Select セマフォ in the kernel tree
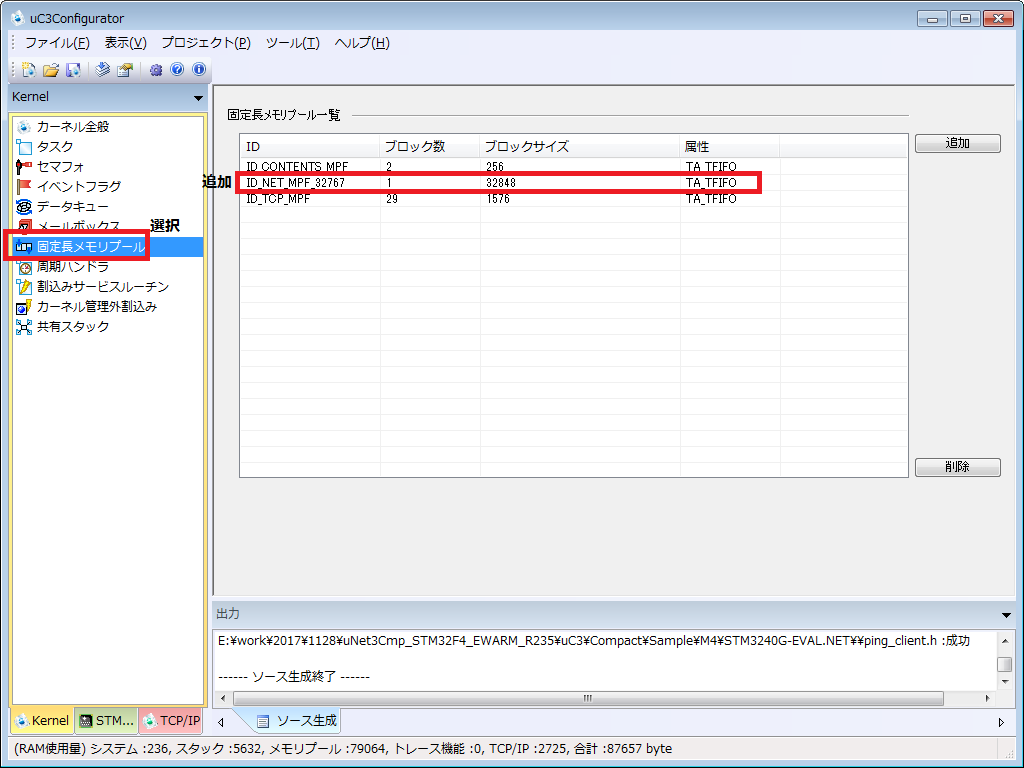The image size is (1024, 768). (60, 166)
